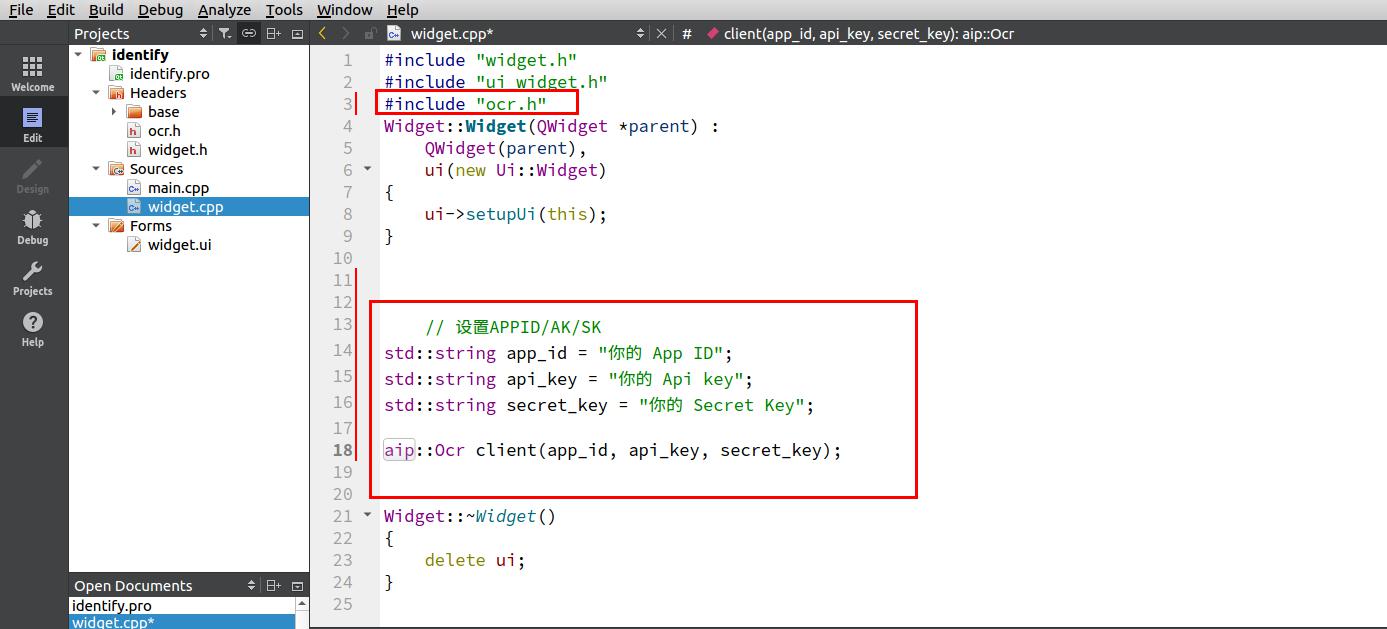Close the Open Documents panel
The height and width of the screenshot is (629, 1387).
(x=297, y=586)
